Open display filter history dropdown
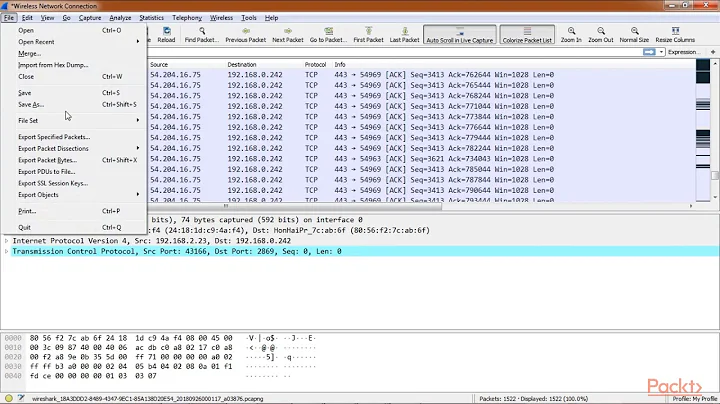720x404 pixels. [x=661, y=52]
